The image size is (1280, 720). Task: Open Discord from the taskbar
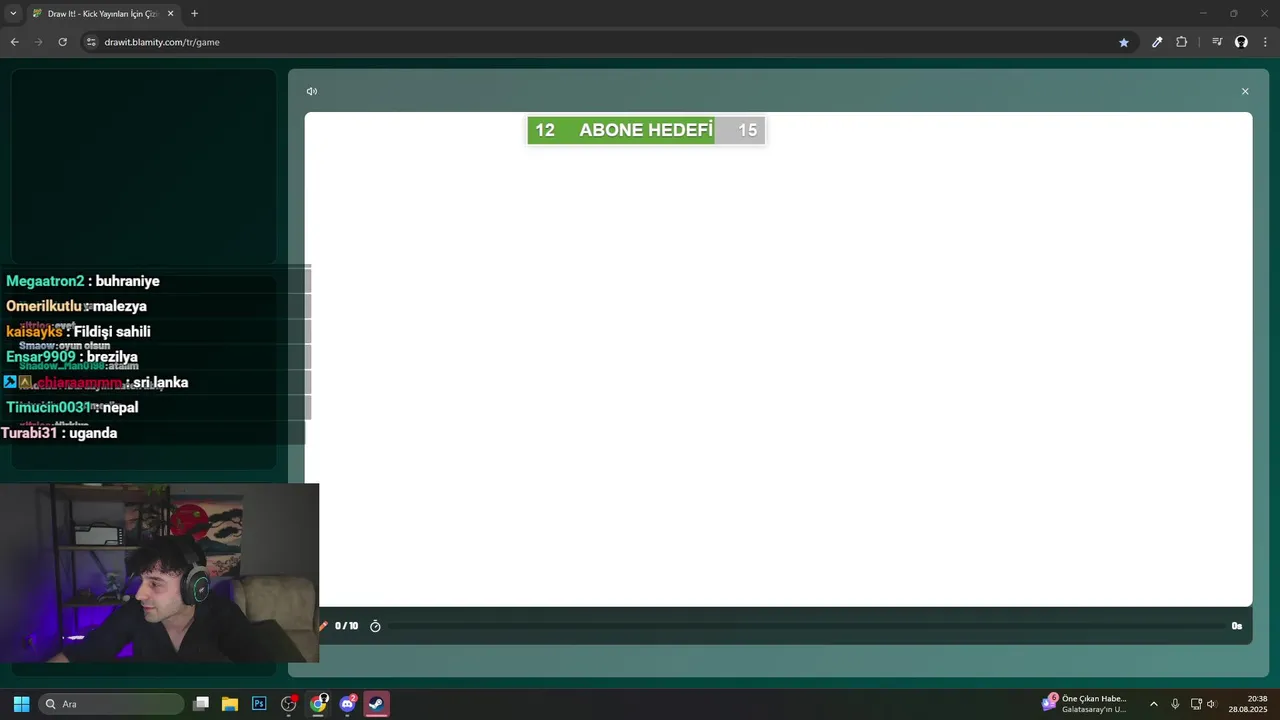click(347, 704)
